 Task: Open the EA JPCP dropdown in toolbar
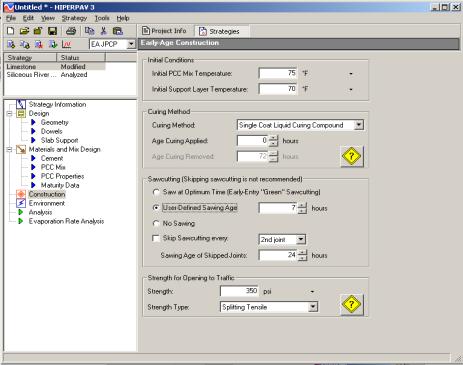[131, 44]
